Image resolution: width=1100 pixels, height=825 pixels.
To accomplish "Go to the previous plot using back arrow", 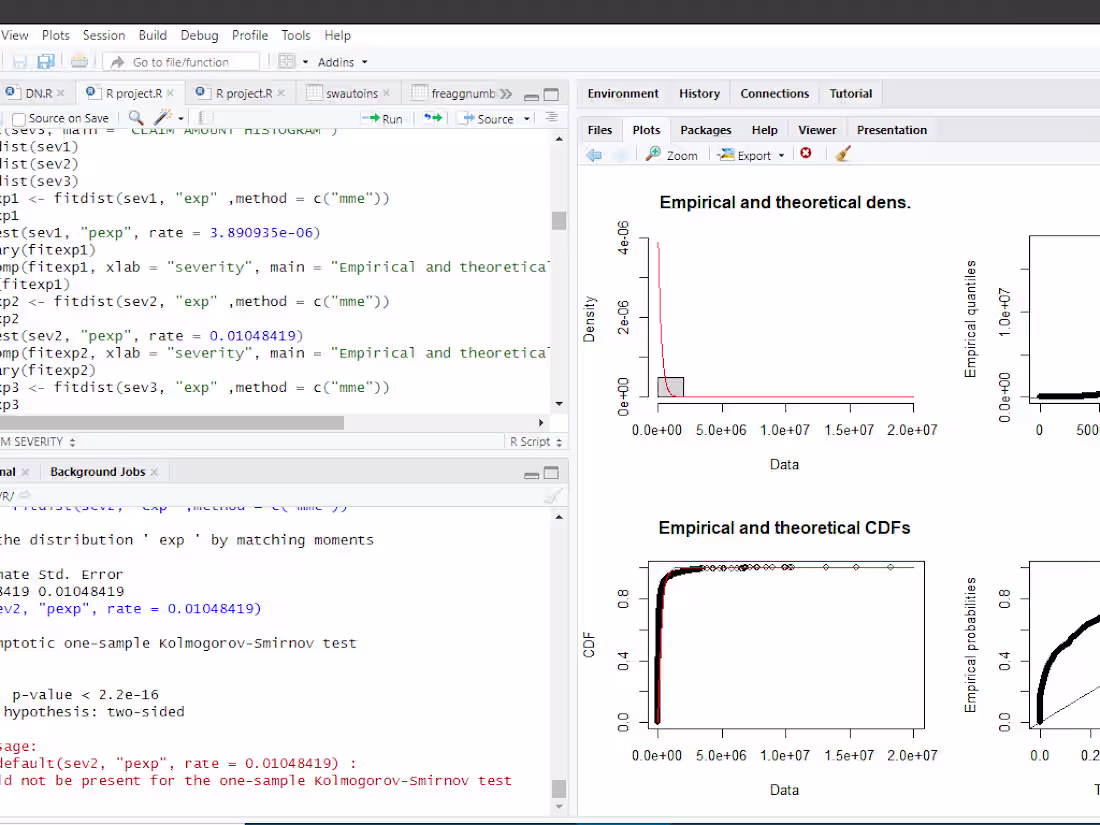I will point(594,155).
